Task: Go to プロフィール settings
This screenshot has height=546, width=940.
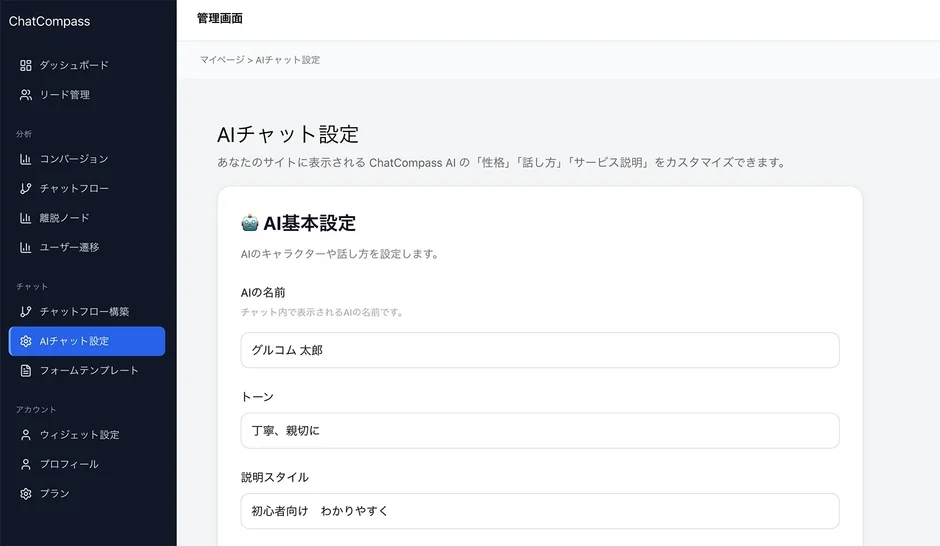Action: pos(87,464)
